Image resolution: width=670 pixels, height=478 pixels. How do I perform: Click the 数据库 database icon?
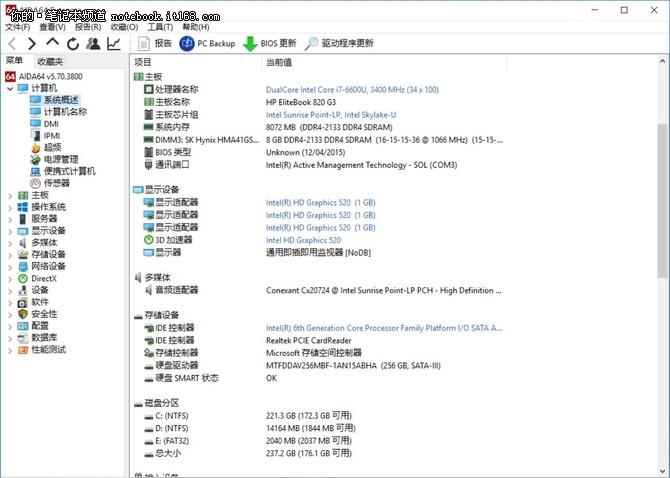tap(23, 338)
